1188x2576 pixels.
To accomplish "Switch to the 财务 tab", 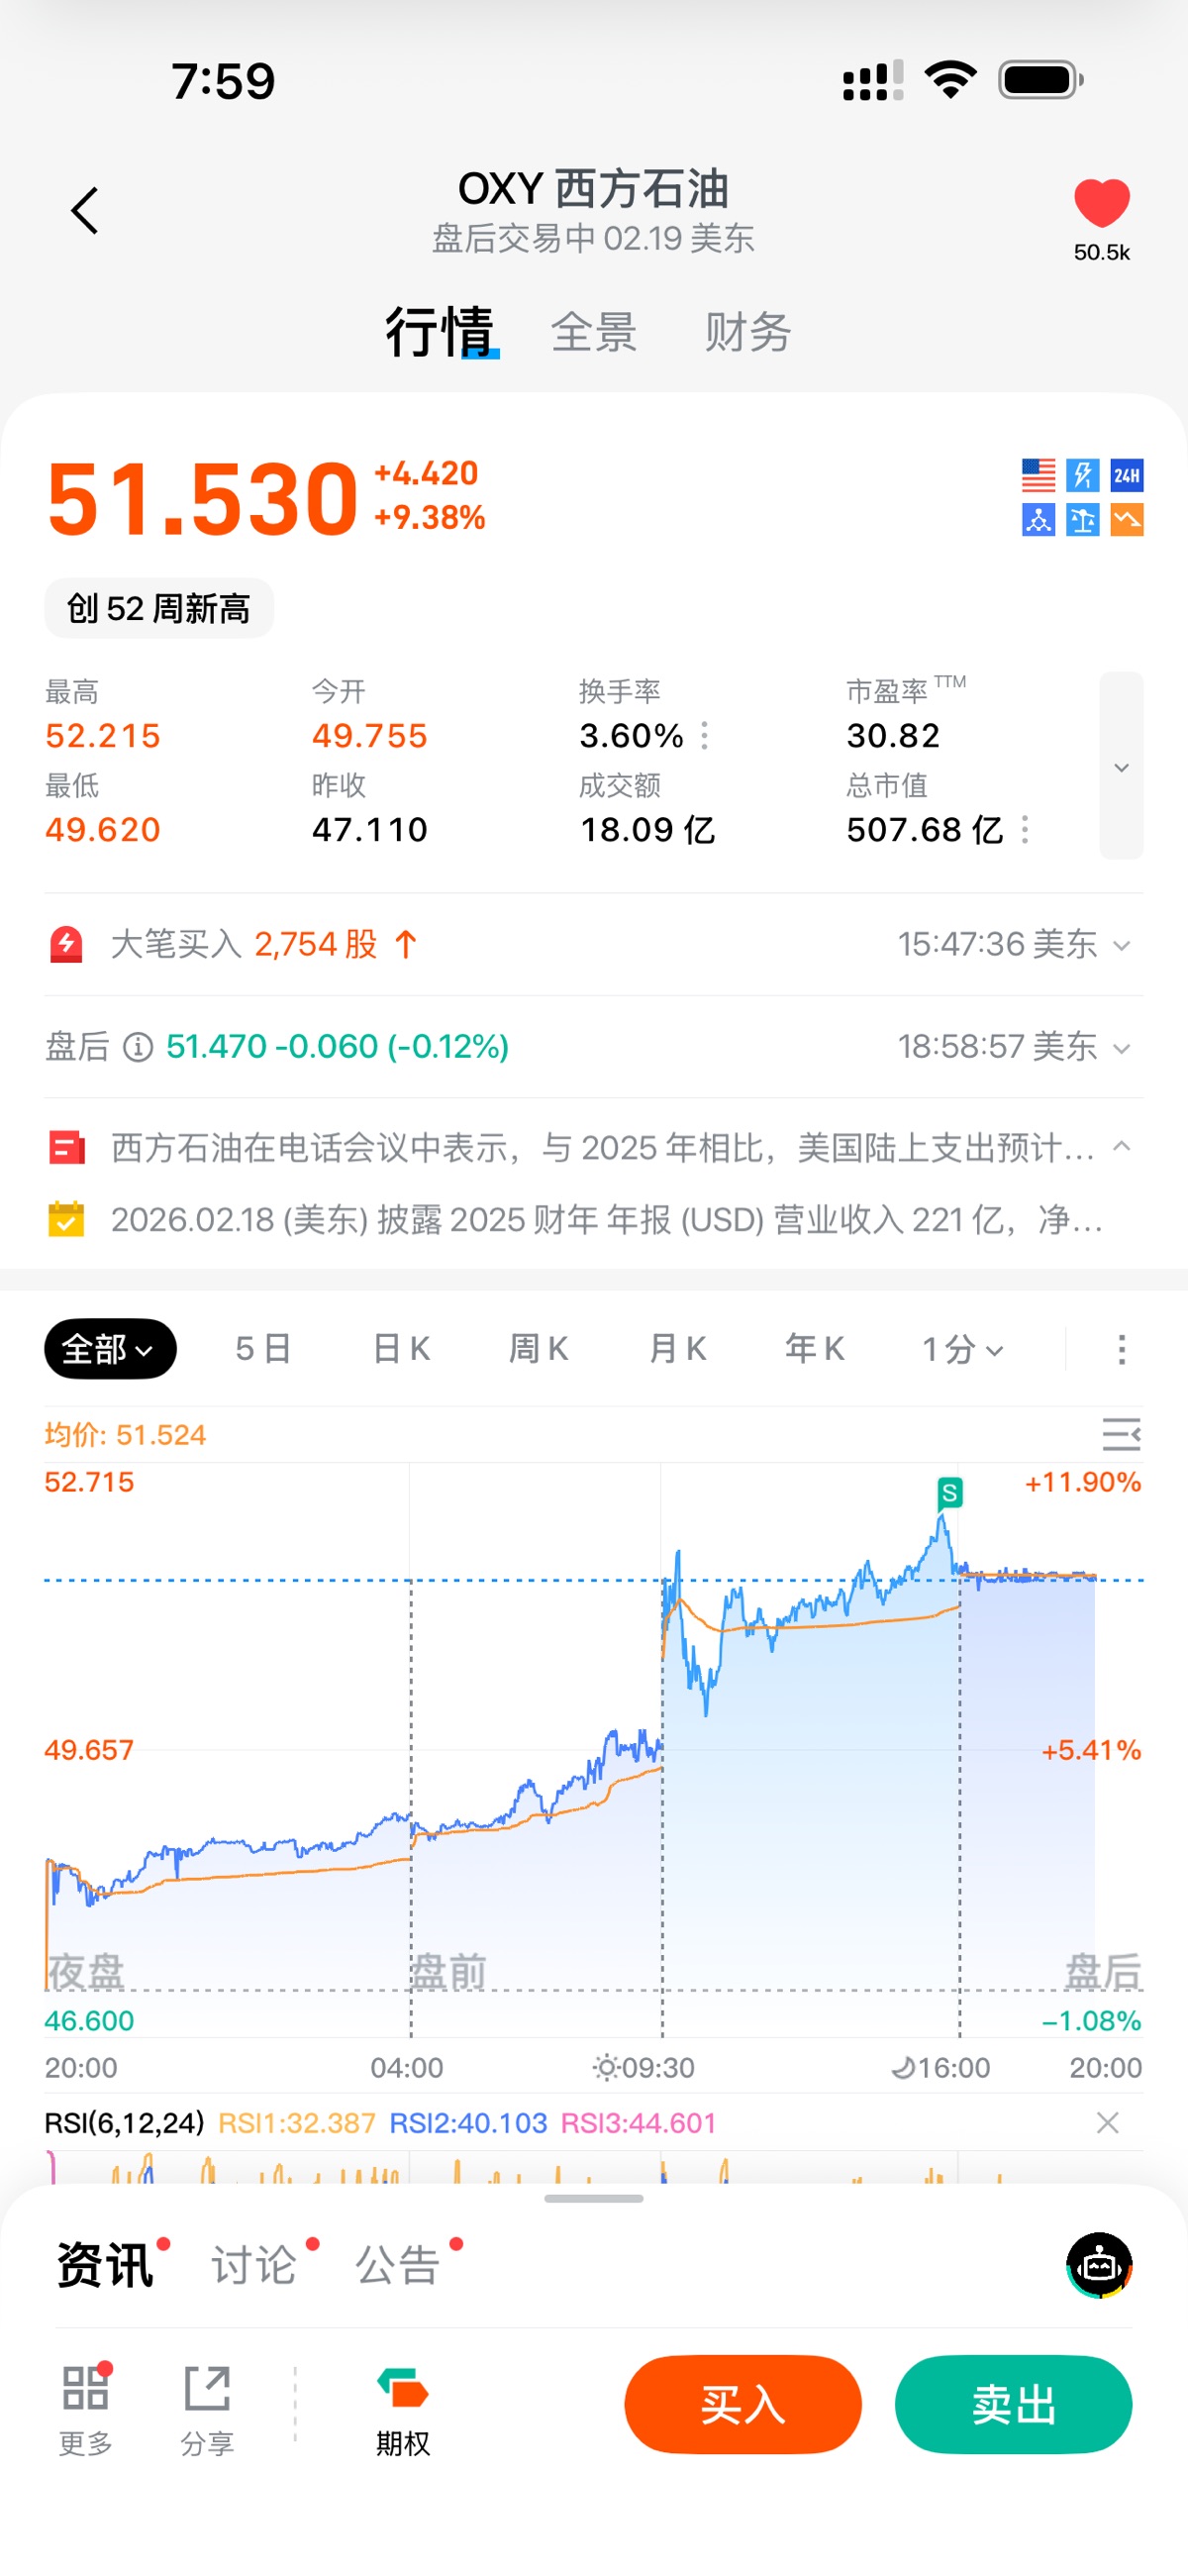I will coord(747,332).
